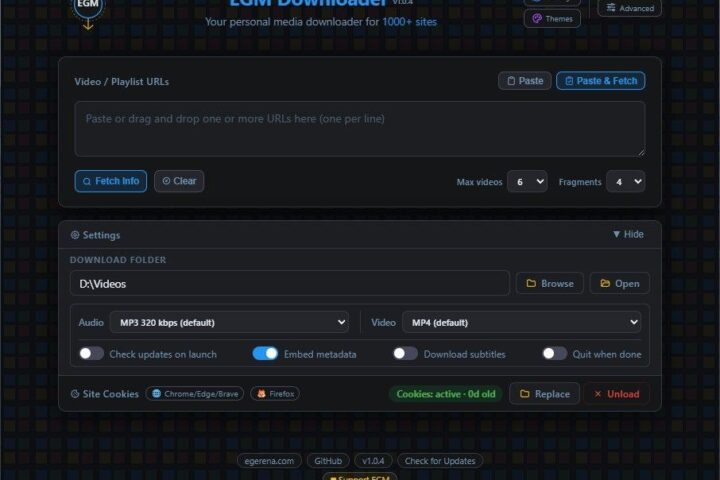
Task: Toggle Quit when done switch
Action: point(554,354)
